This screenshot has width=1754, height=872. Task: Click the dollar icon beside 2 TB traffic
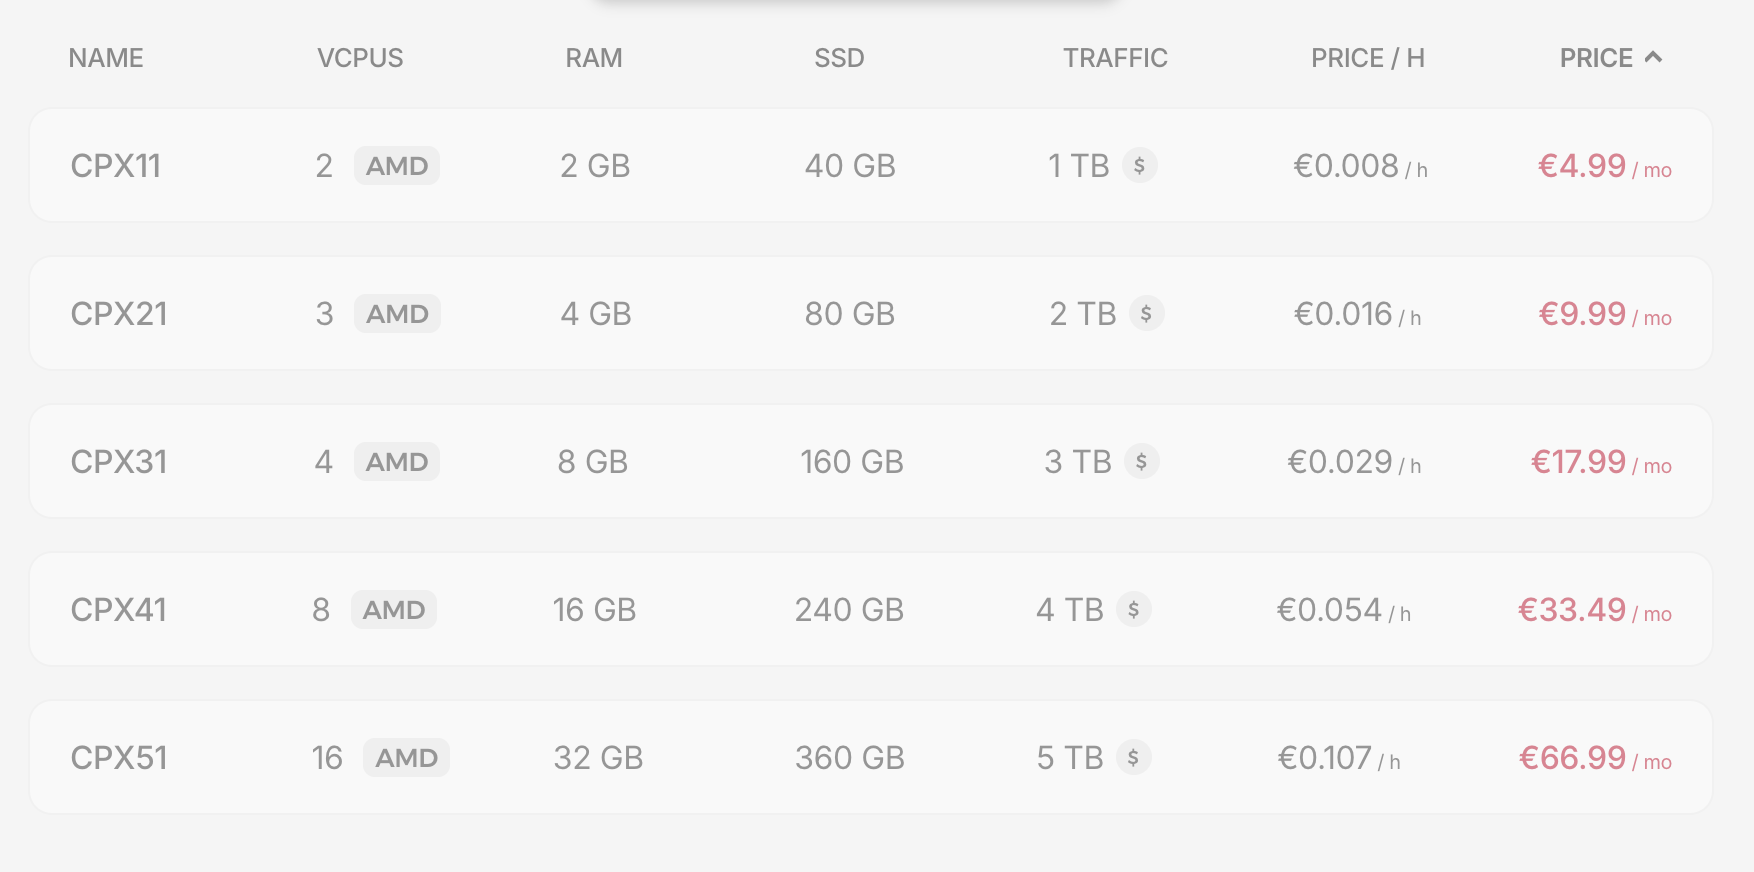[1146, 313]
